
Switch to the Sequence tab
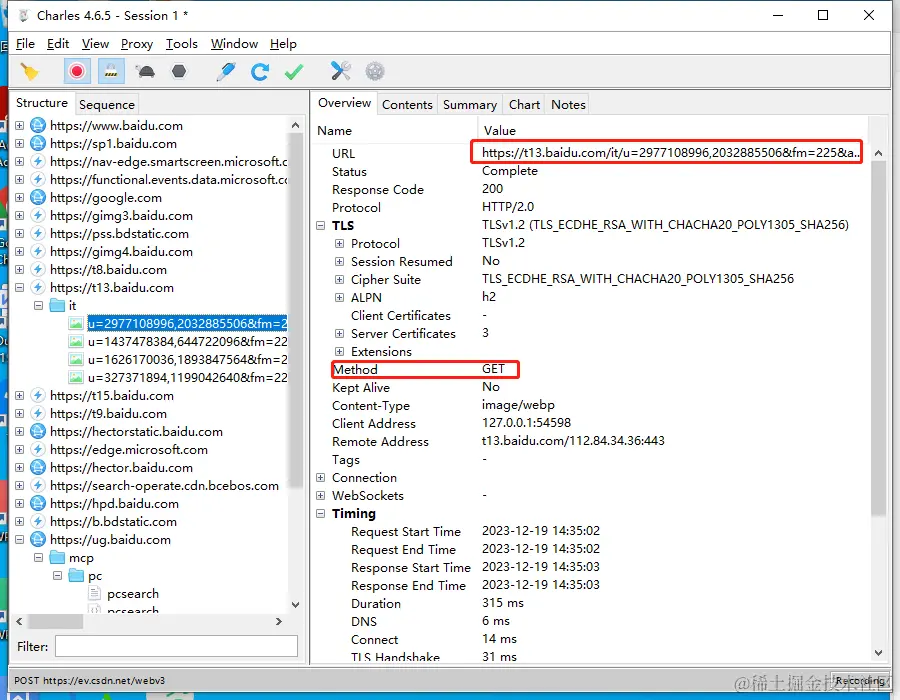tap(107, 104)
